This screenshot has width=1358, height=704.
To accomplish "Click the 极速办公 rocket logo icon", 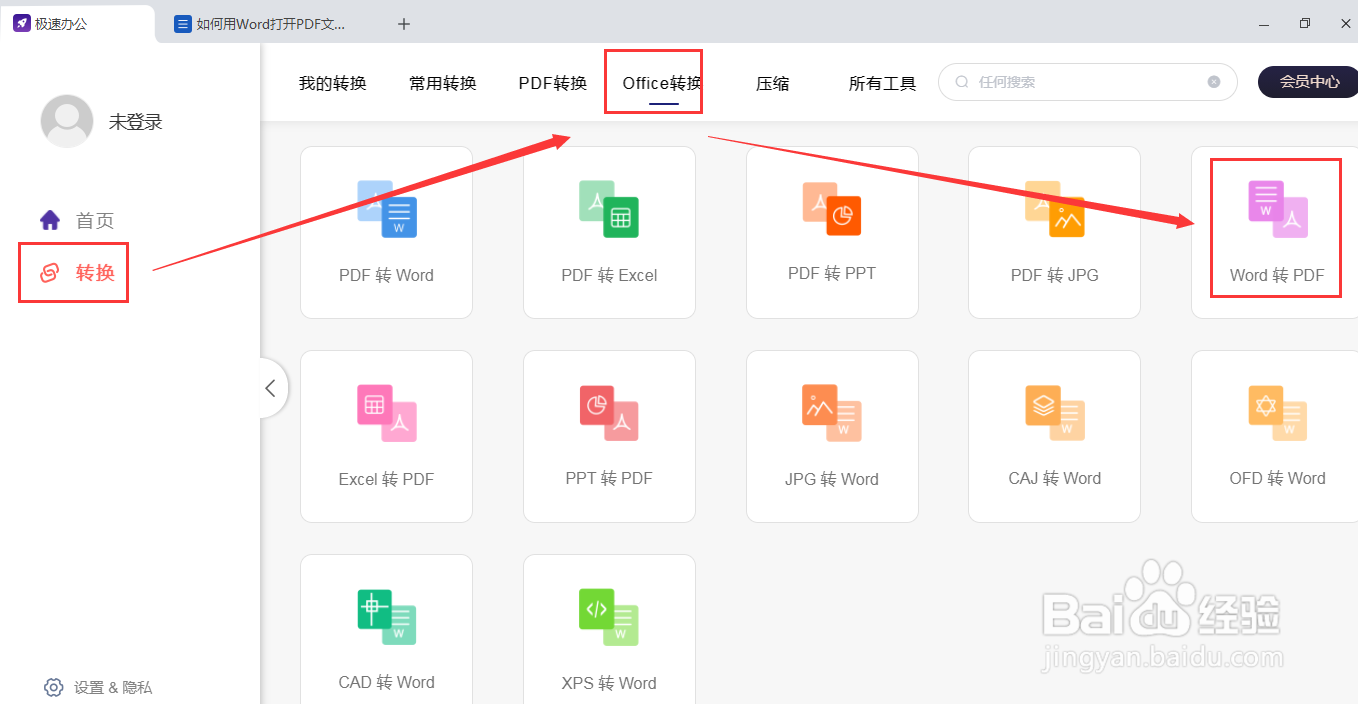I will click(21, 23).
